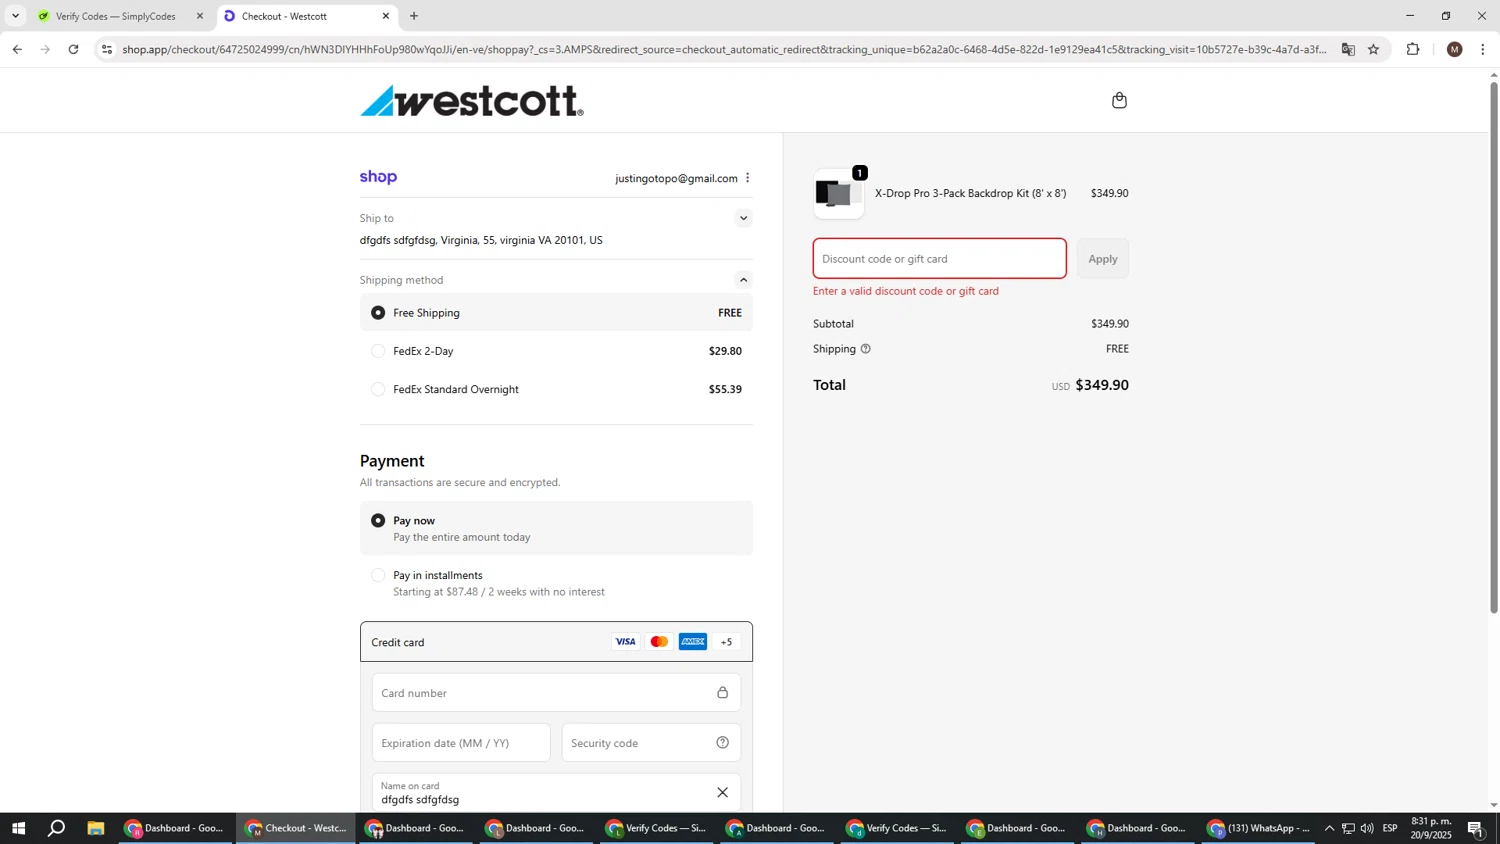The image size is (1500, 844).
Task: Close the Verify Codes tab
Action: pyautogui.click(x=199, y=16)
